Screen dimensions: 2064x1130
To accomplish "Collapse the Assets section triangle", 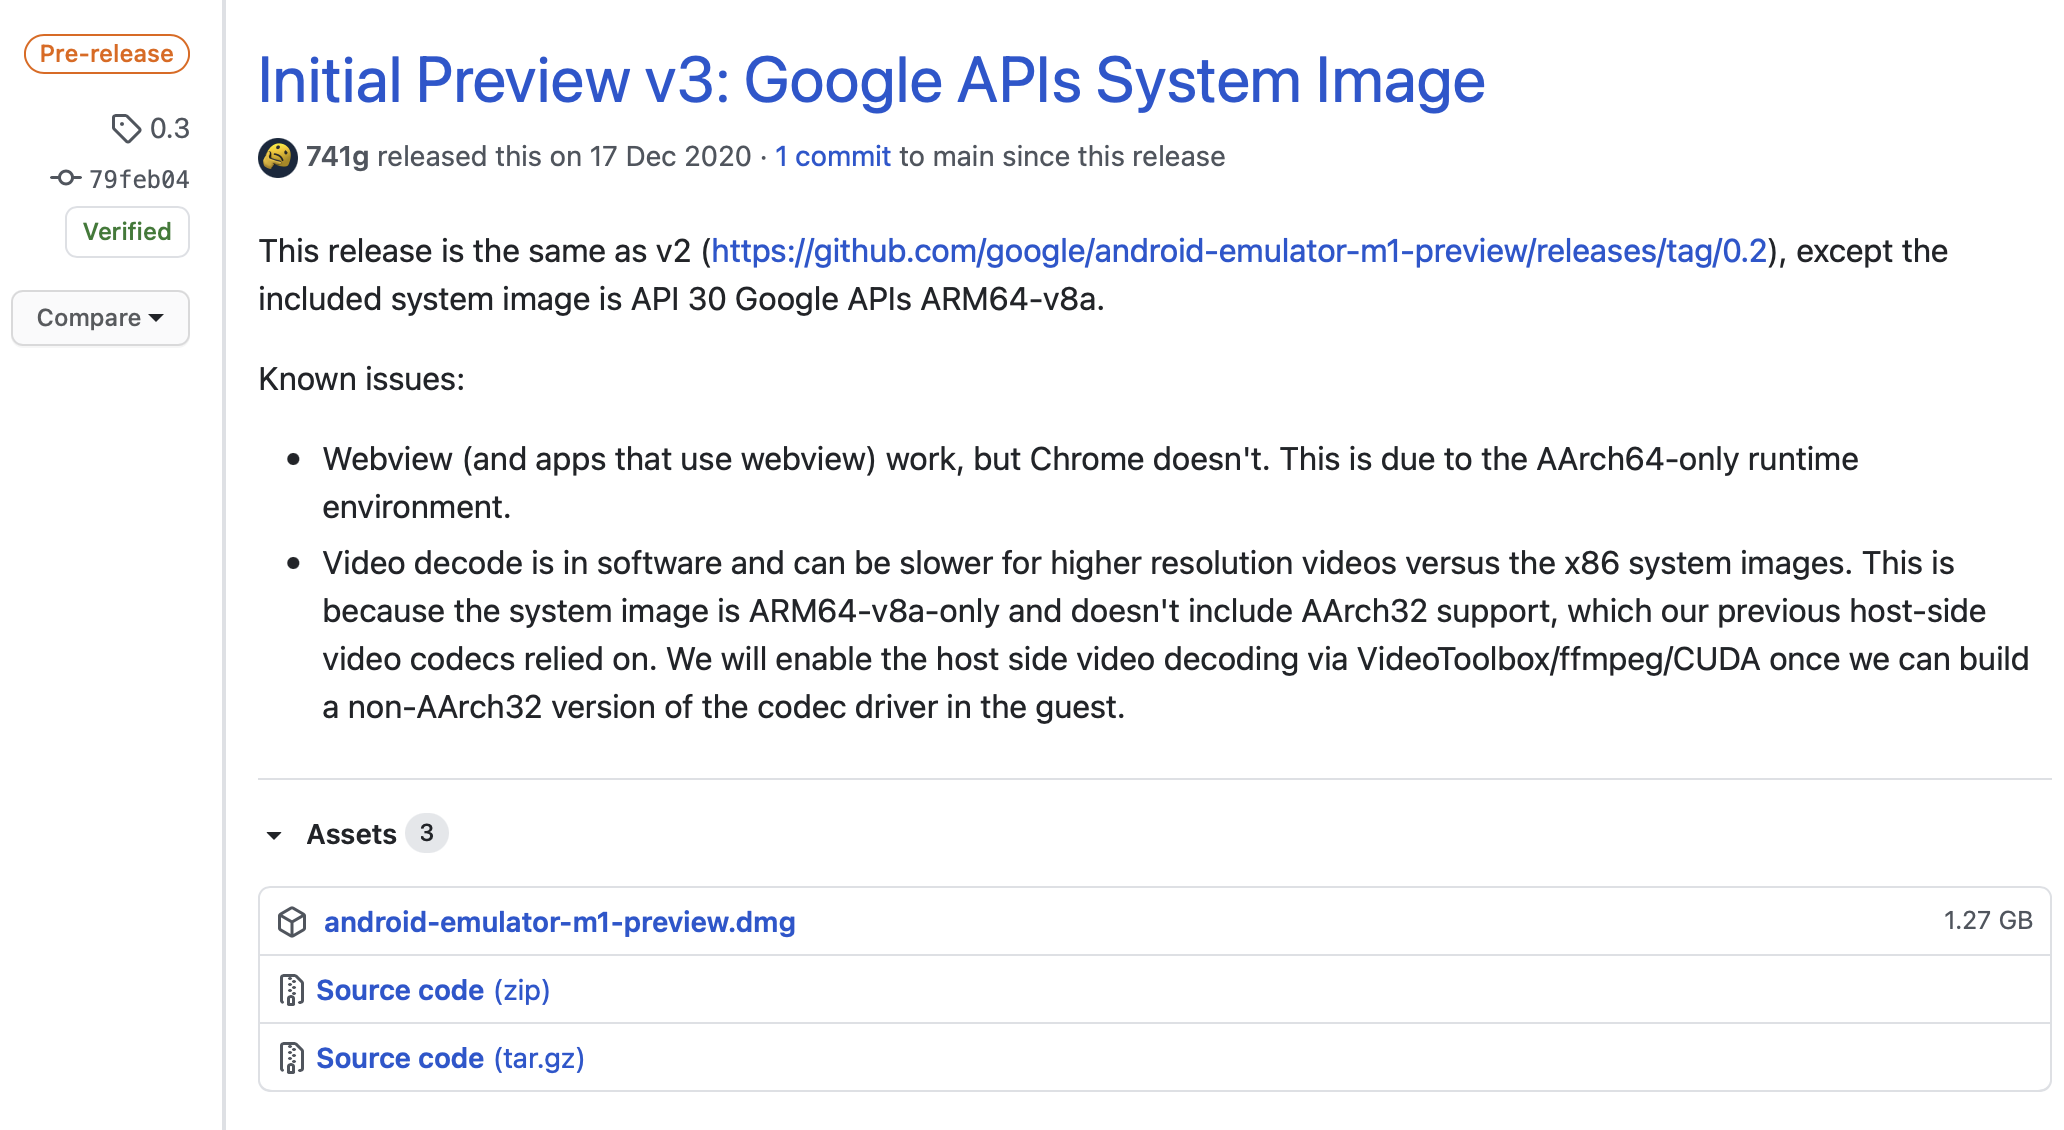I will pyautogui.click(x=274, y=834).
